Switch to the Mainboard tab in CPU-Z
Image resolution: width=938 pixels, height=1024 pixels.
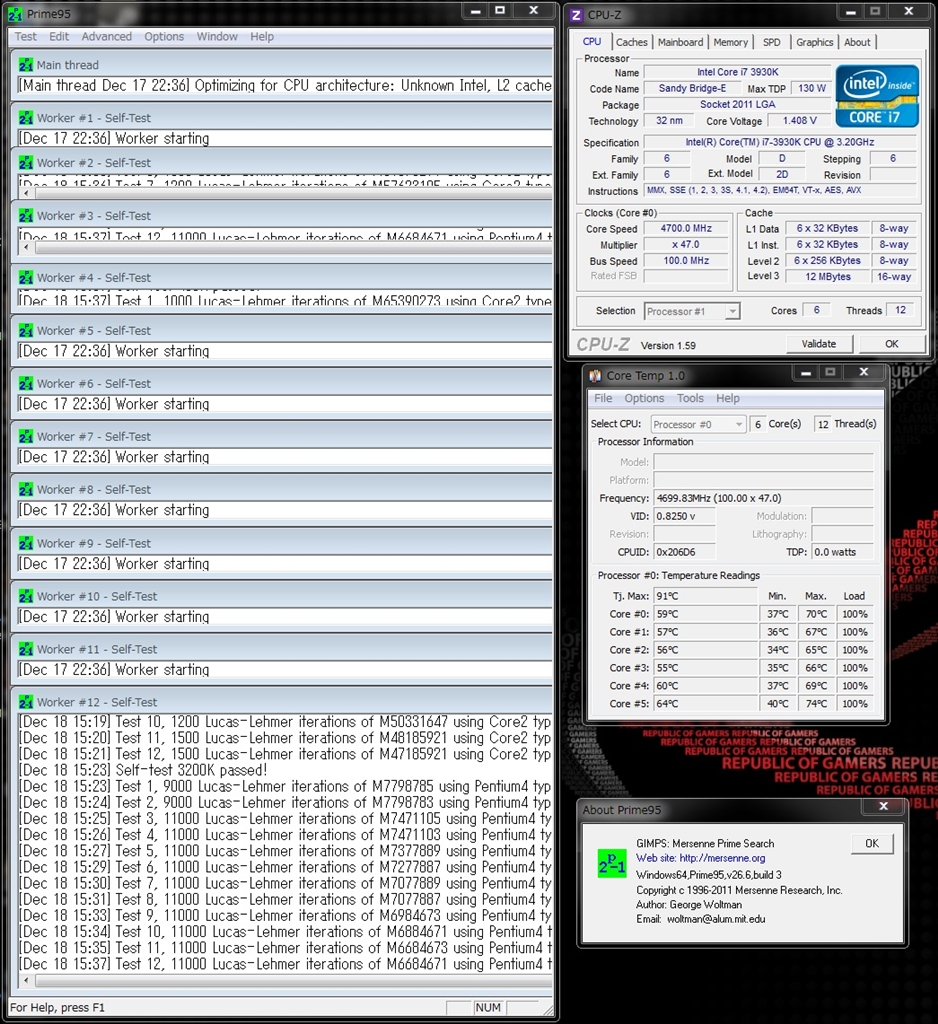point(680,42)
